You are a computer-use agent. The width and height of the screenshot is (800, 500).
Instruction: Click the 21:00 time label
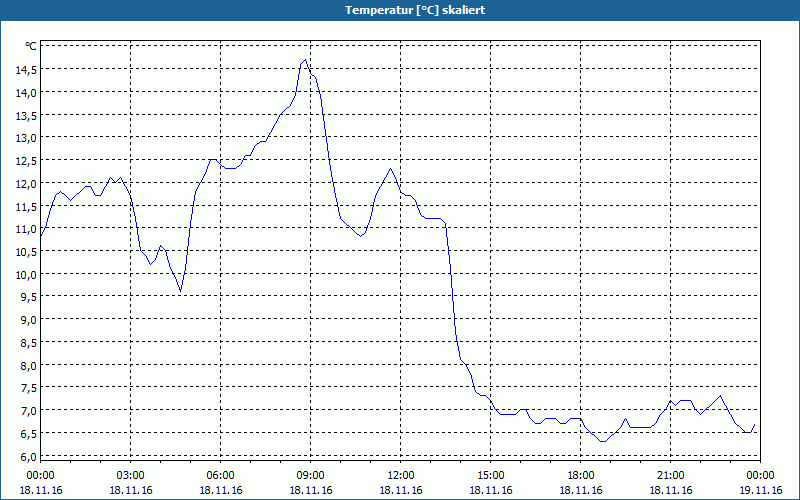(670, 476)
